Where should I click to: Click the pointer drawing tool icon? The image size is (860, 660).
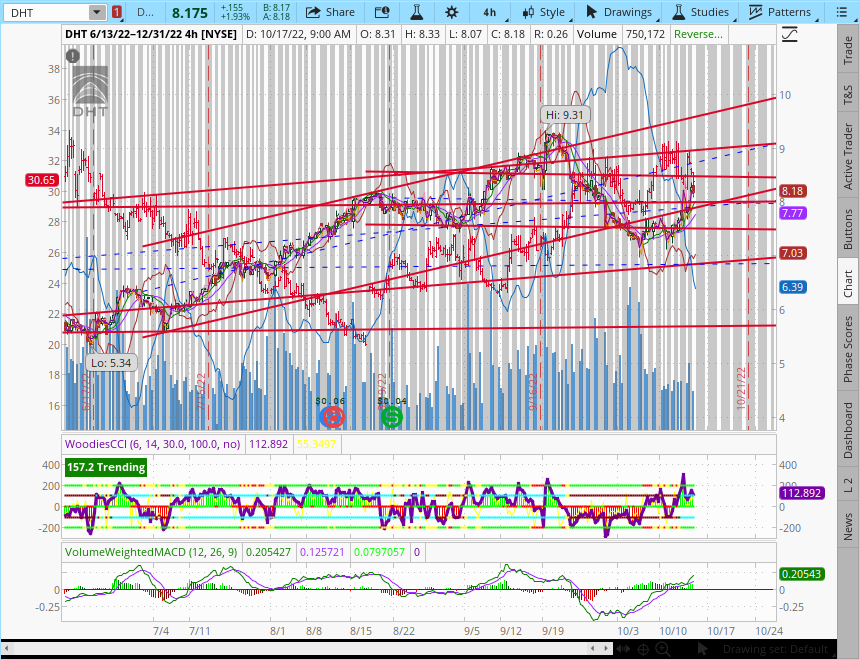coord(701,649)
